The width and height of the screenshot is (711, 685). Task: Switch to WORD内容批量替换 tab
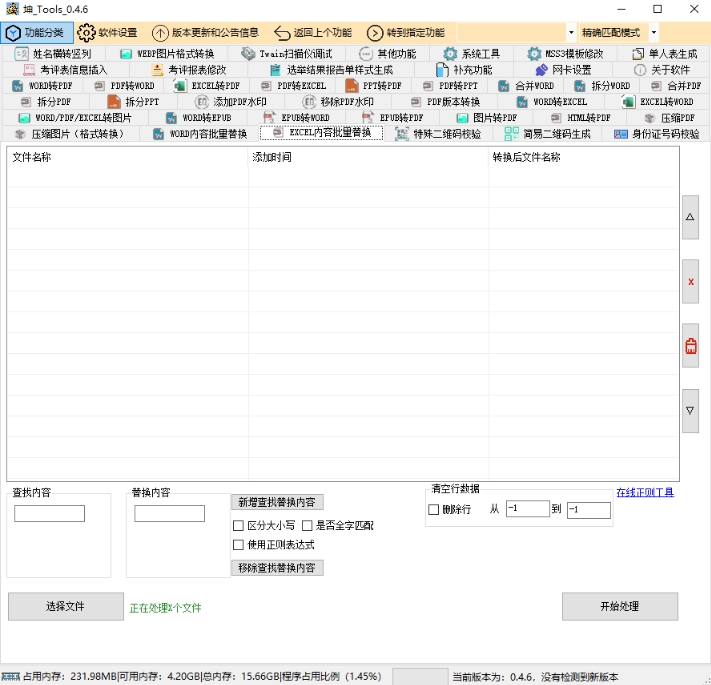pyautogui.click(x=200, y=134)
